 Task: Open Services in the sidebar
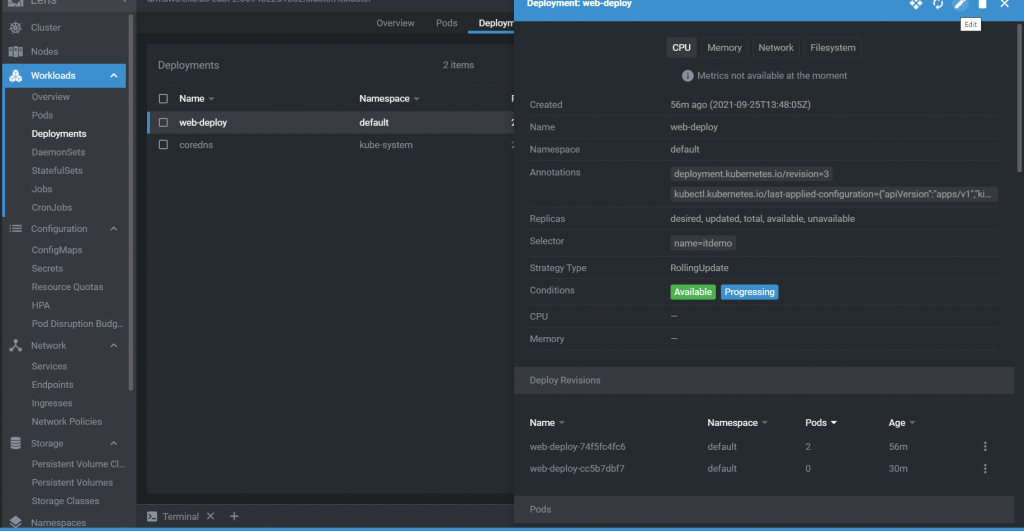[49, 366]
